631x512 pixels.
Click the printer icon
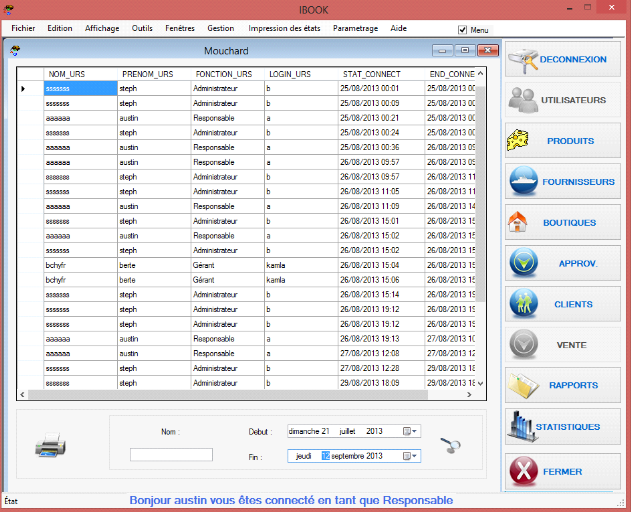52,445
